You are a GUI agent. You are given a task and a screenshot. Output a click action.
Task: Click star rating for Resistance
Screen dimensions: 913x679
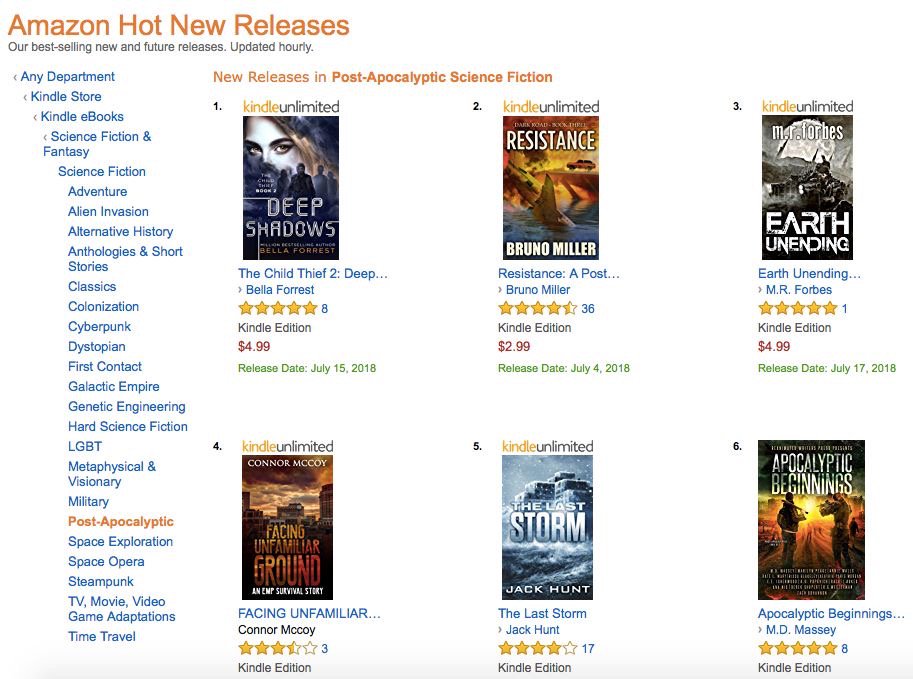click(537, 308)
